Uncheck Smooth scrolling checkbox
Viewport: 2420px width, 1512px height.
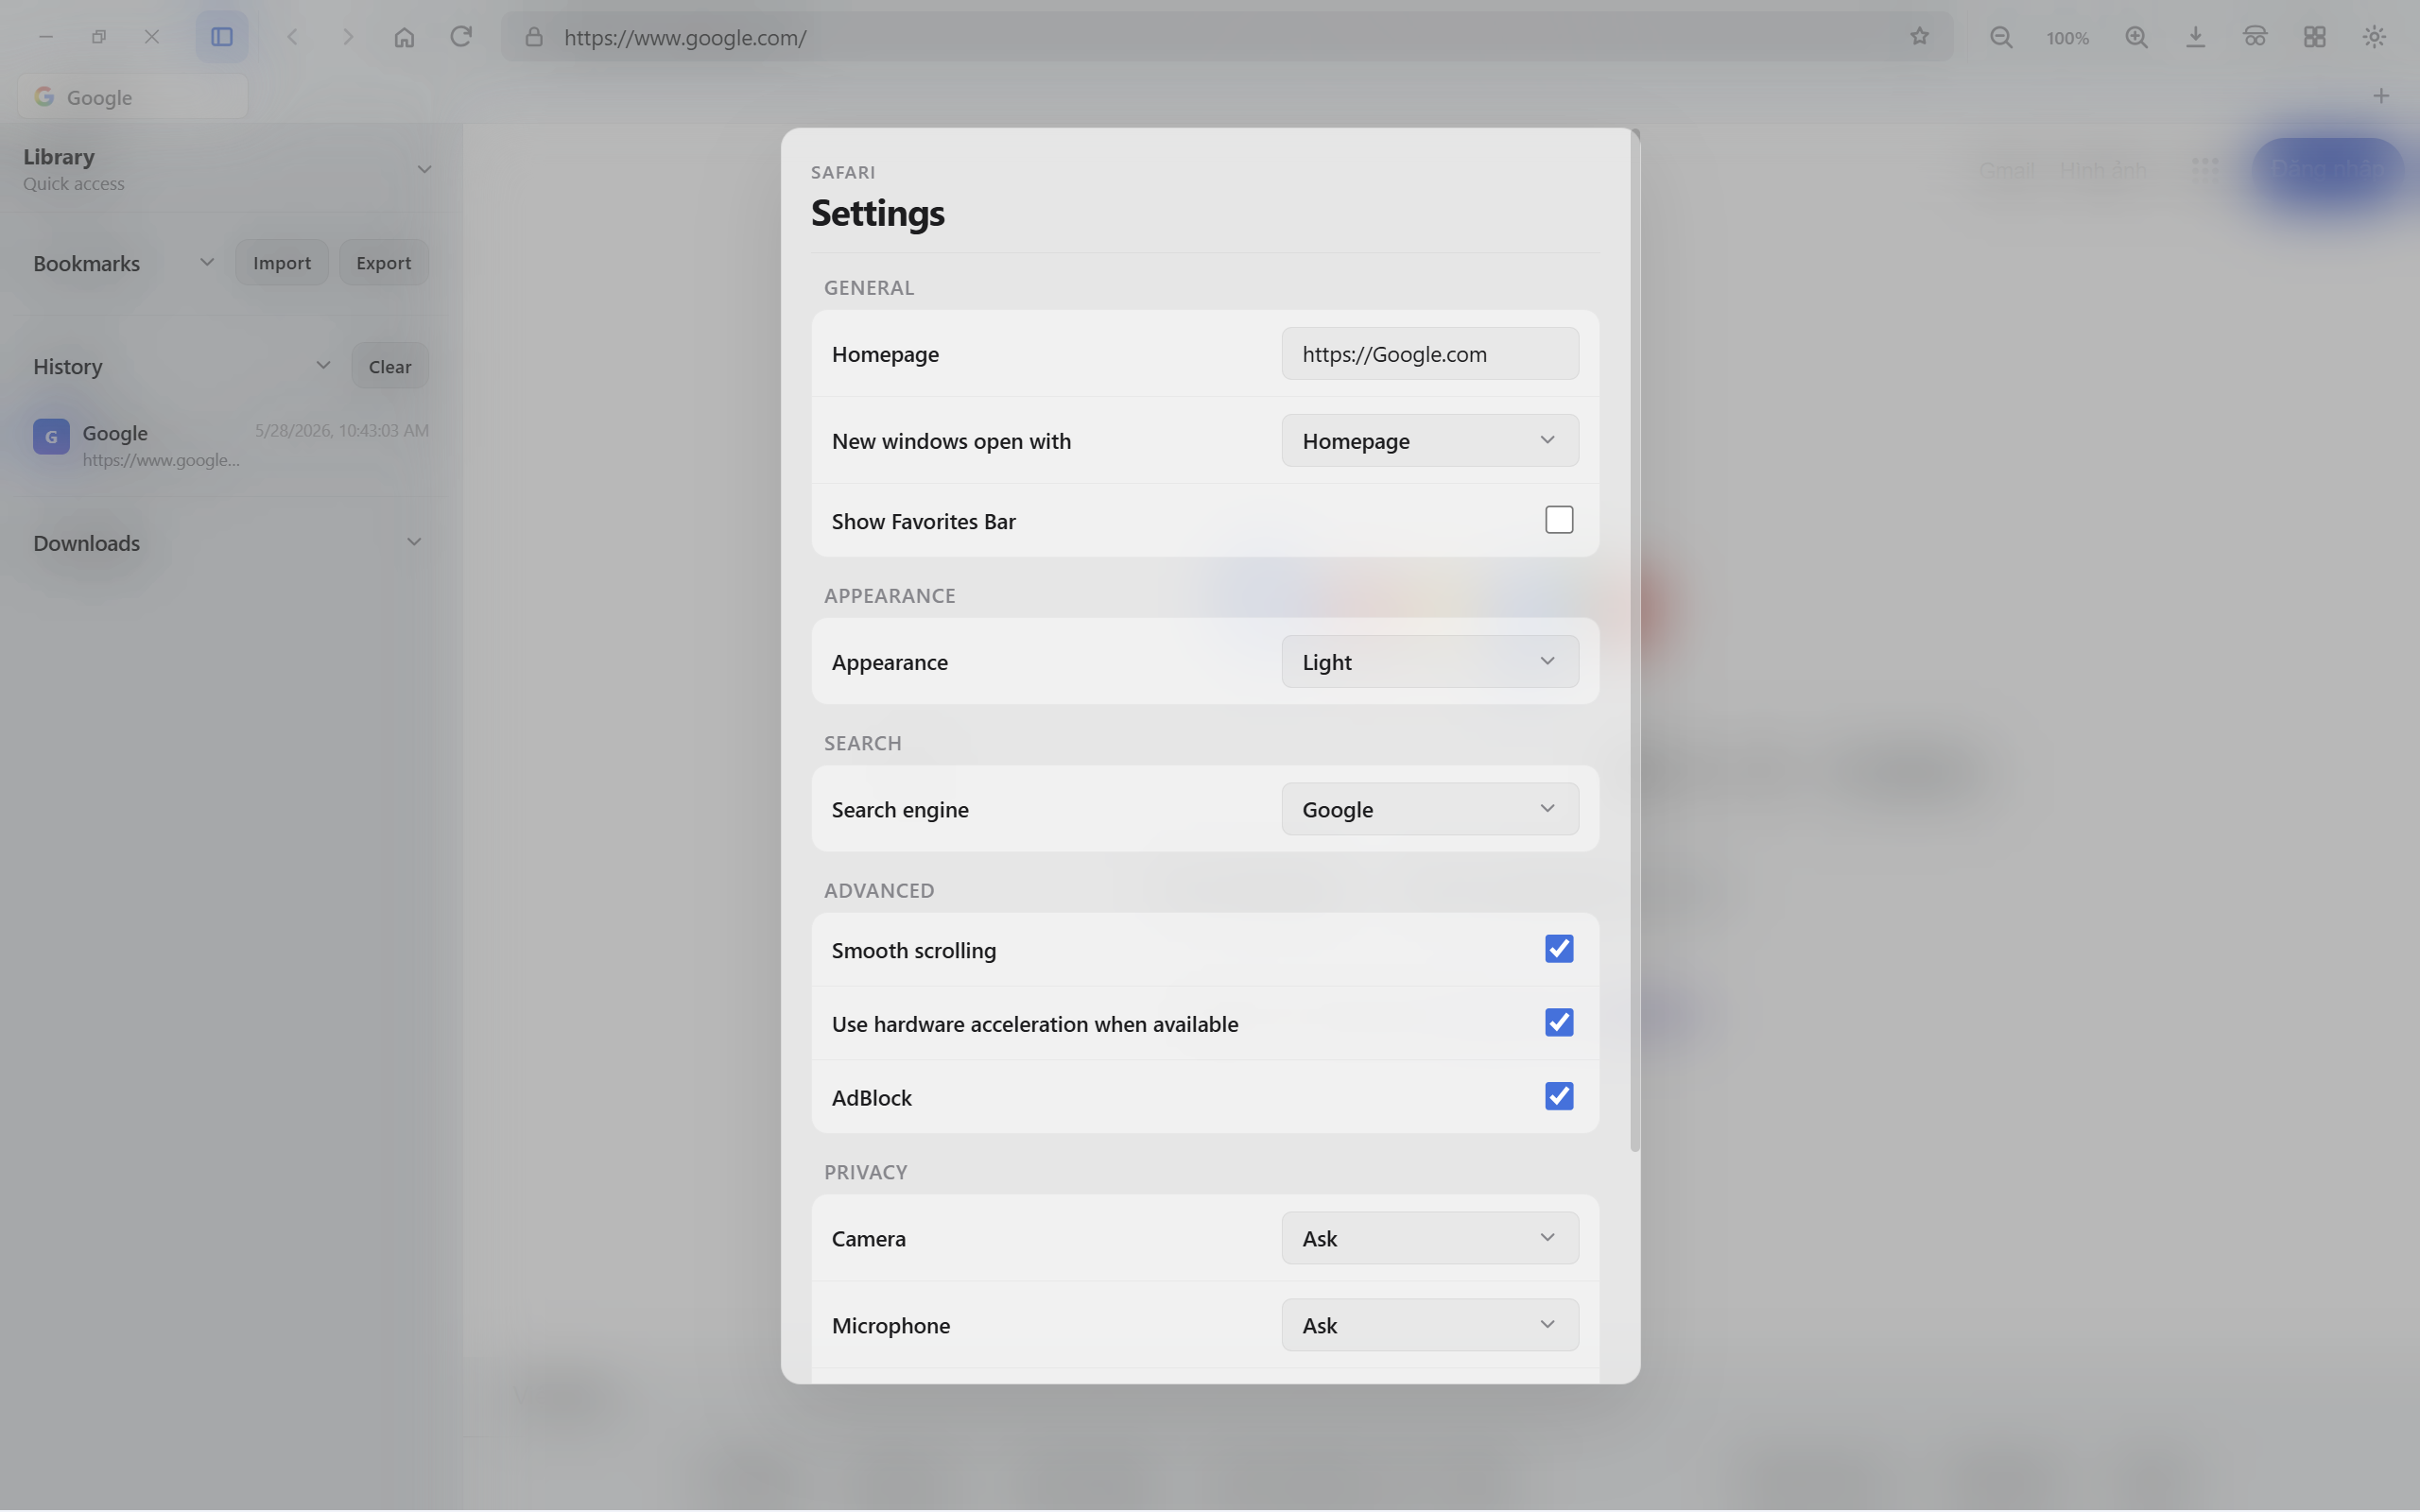point(1559,949)
